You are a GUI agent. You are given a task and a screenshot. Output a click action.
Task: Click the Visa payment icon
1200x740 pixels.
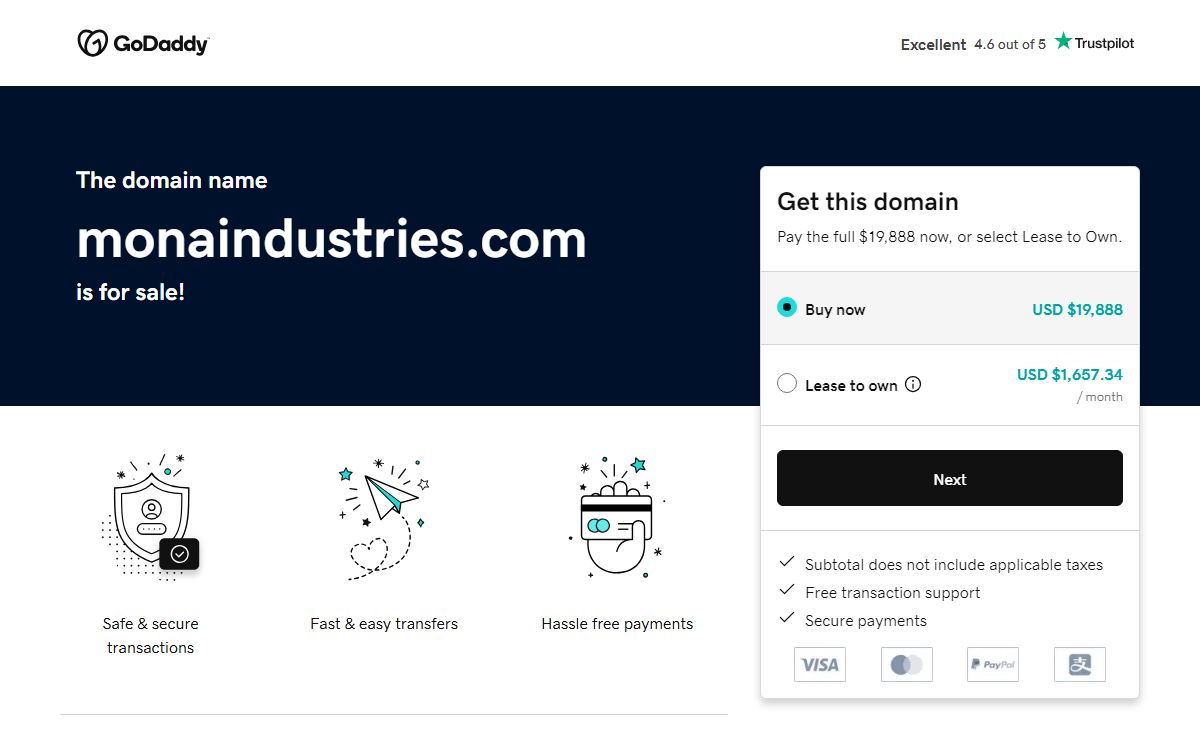tap(820, 664)
